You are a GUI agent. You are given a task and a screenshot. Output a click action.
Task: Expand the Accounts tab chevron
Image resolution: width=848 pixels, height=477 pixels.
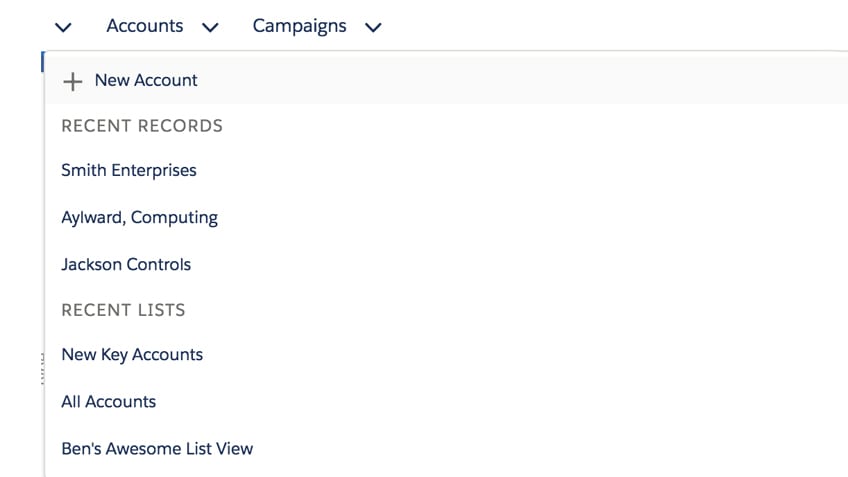click(210, 27)
